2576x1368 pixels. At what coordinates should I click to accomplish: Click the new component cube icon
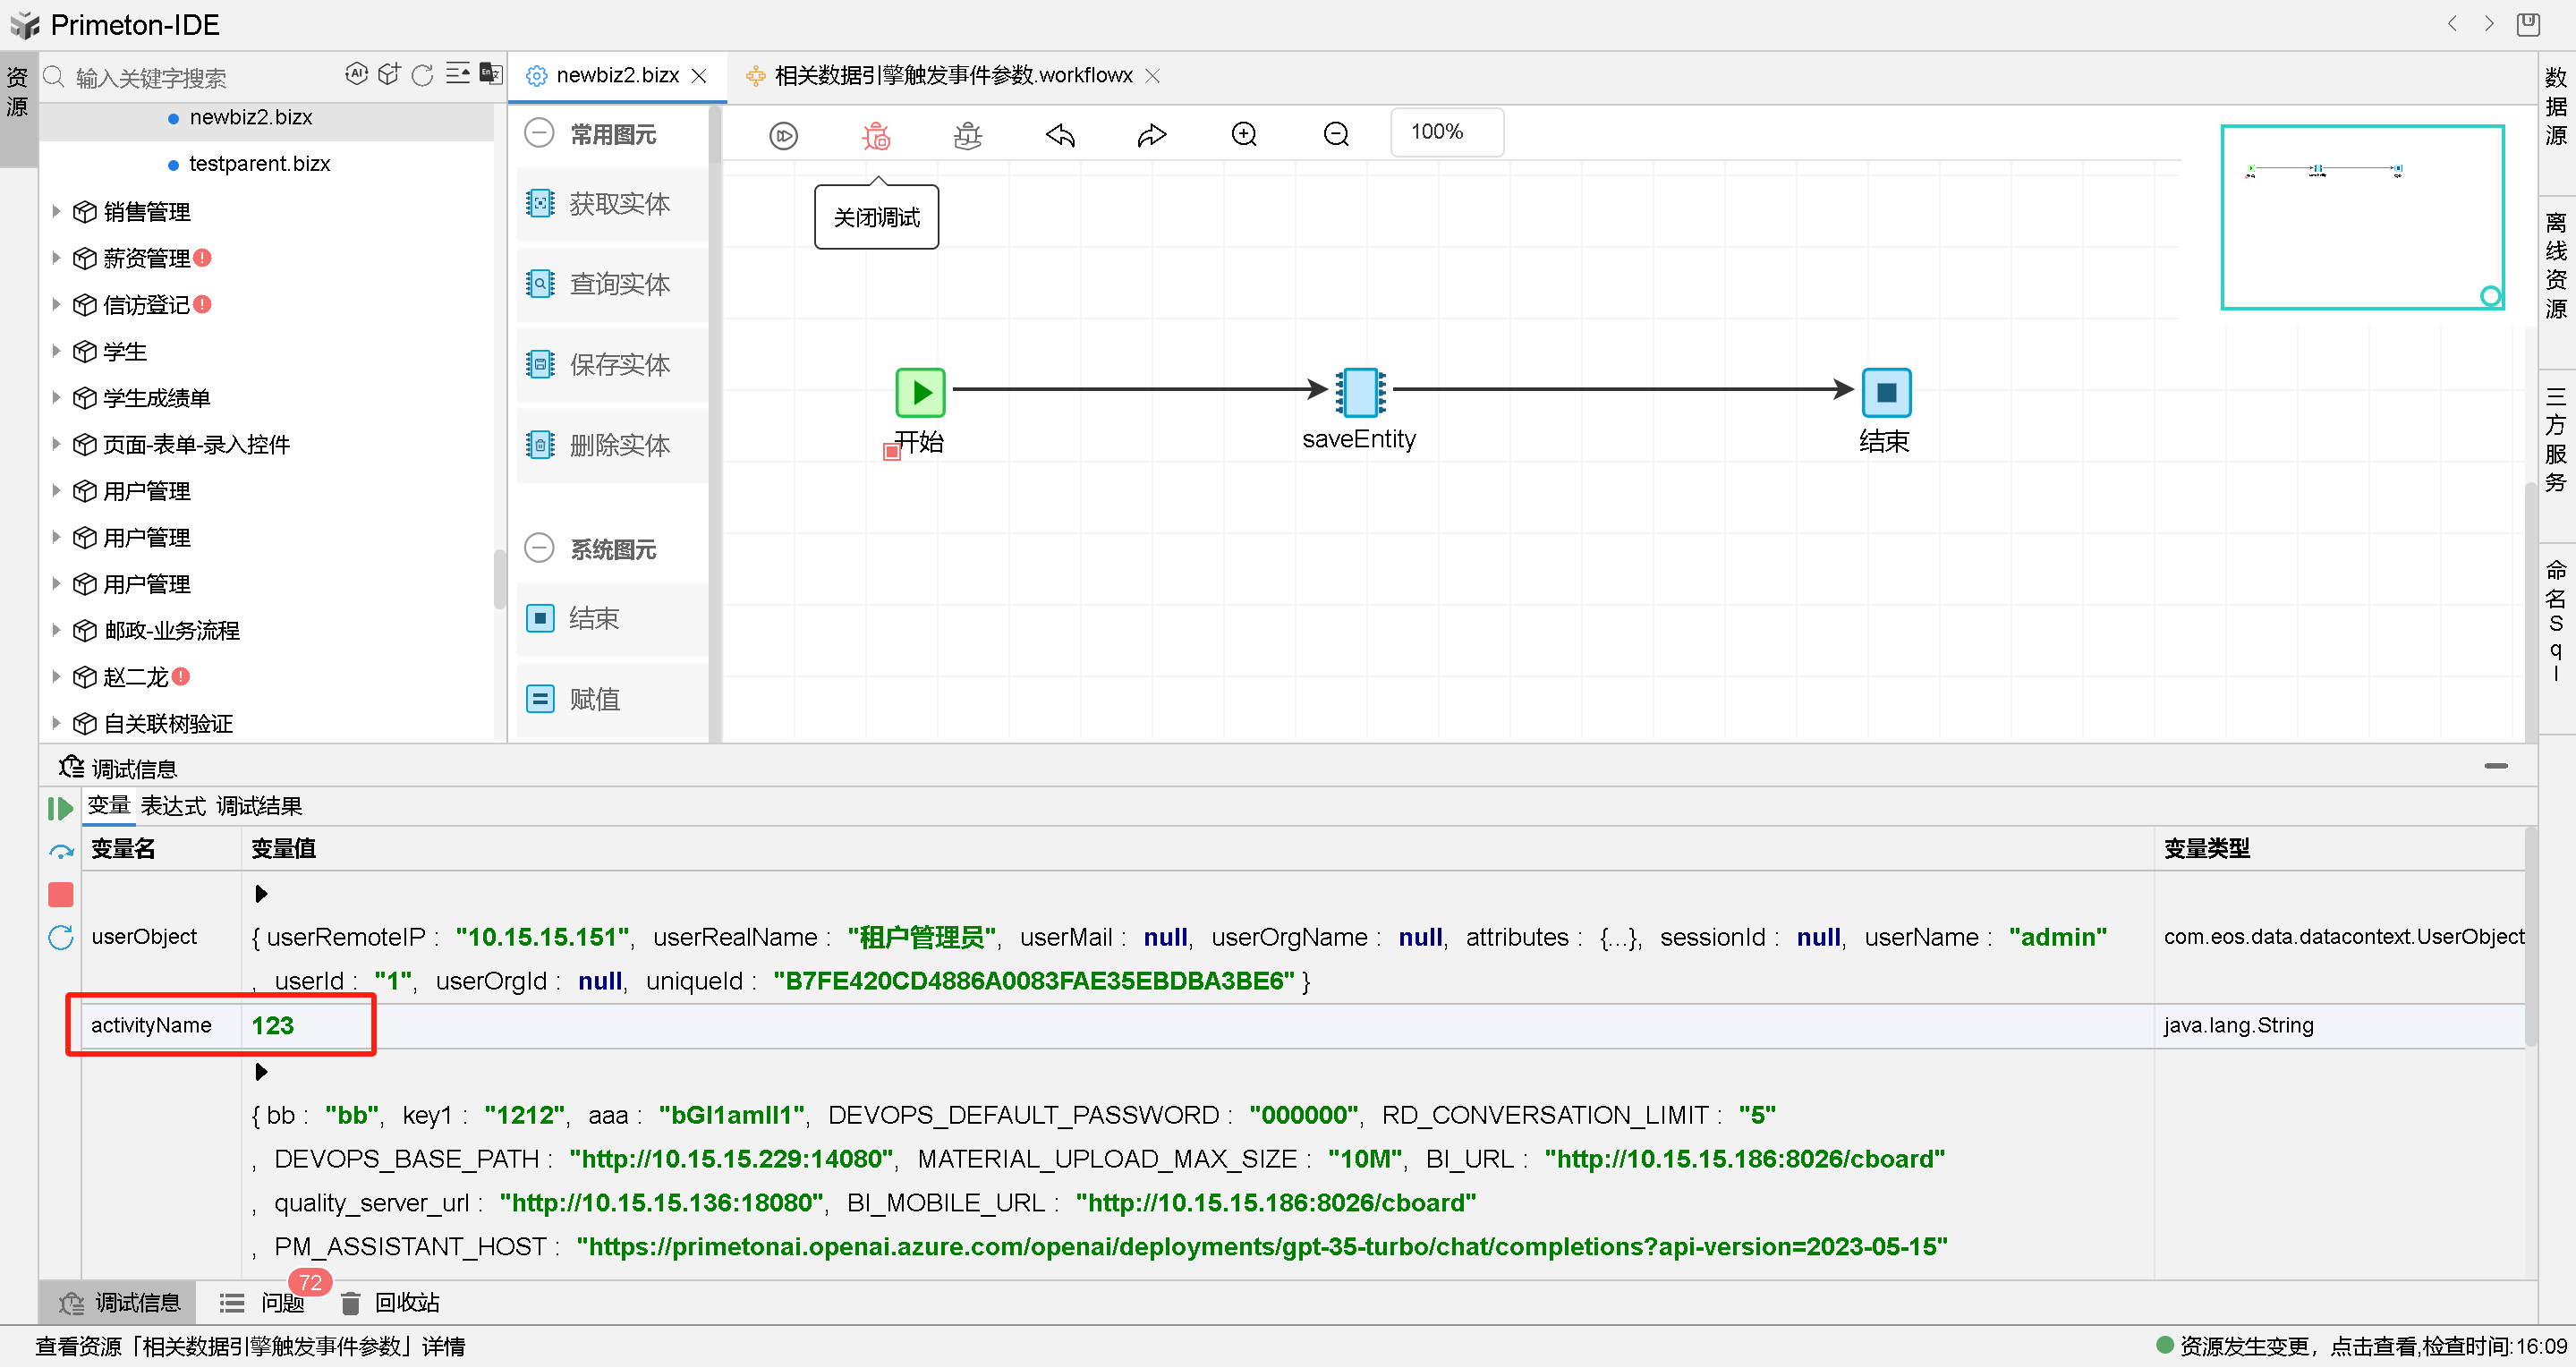point(389,74)
